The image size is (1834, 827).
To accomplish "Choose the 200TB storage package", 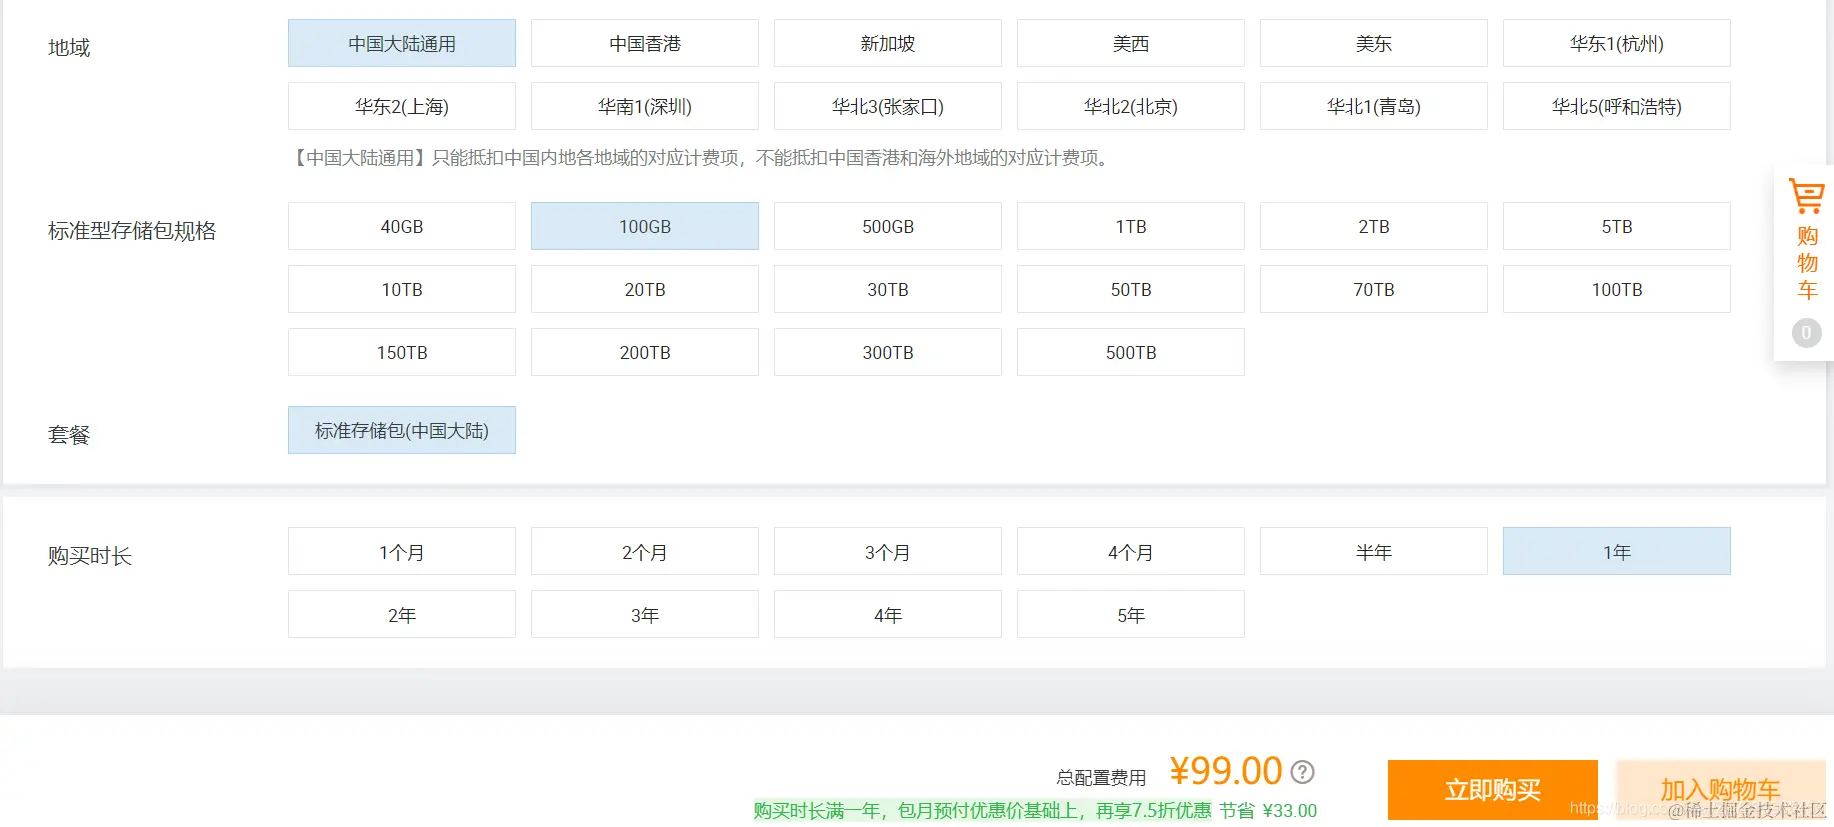I will pos(645,352).
